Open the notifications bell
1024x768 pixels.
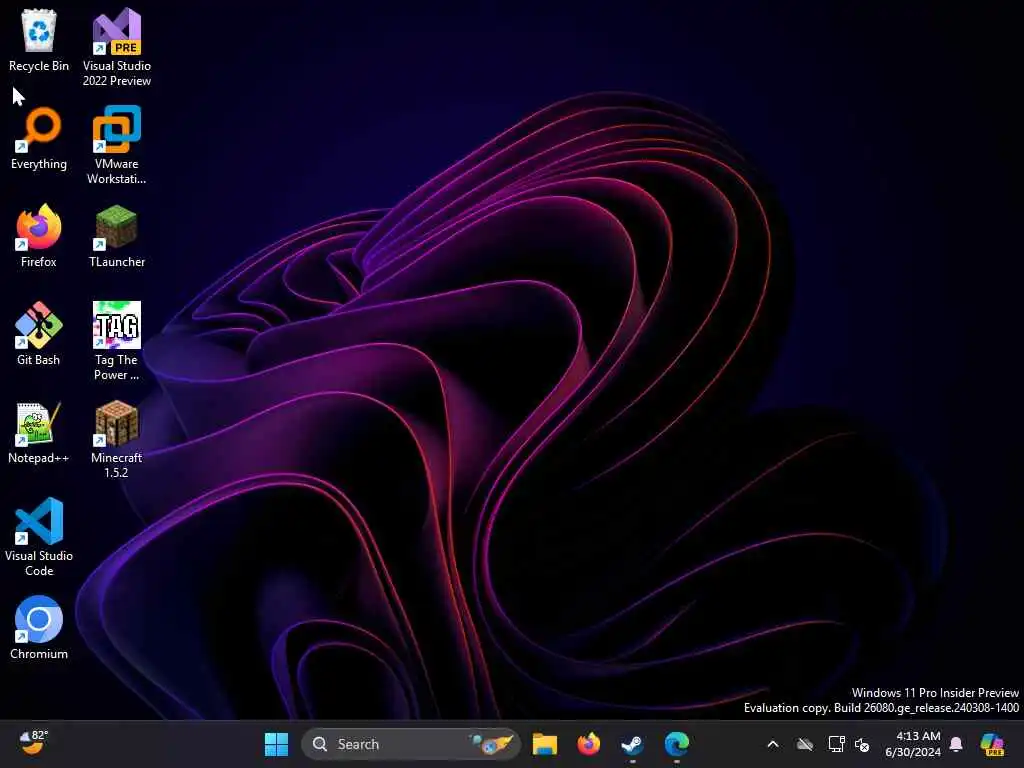tap(956, 744)
